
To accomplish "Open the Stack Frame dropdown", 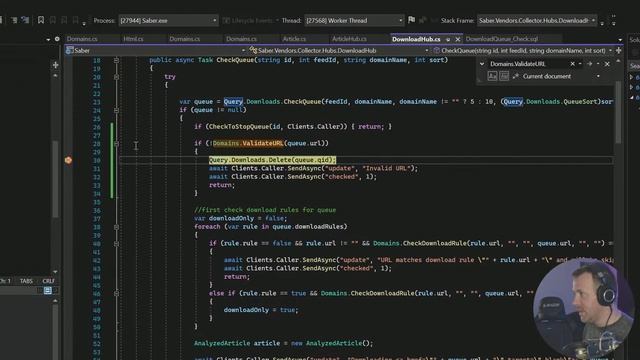I will tap(537, 20).
